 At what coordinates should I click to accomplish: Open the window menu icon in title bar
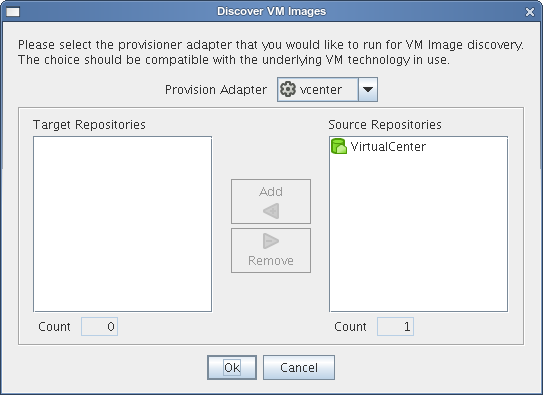point(13,12)
